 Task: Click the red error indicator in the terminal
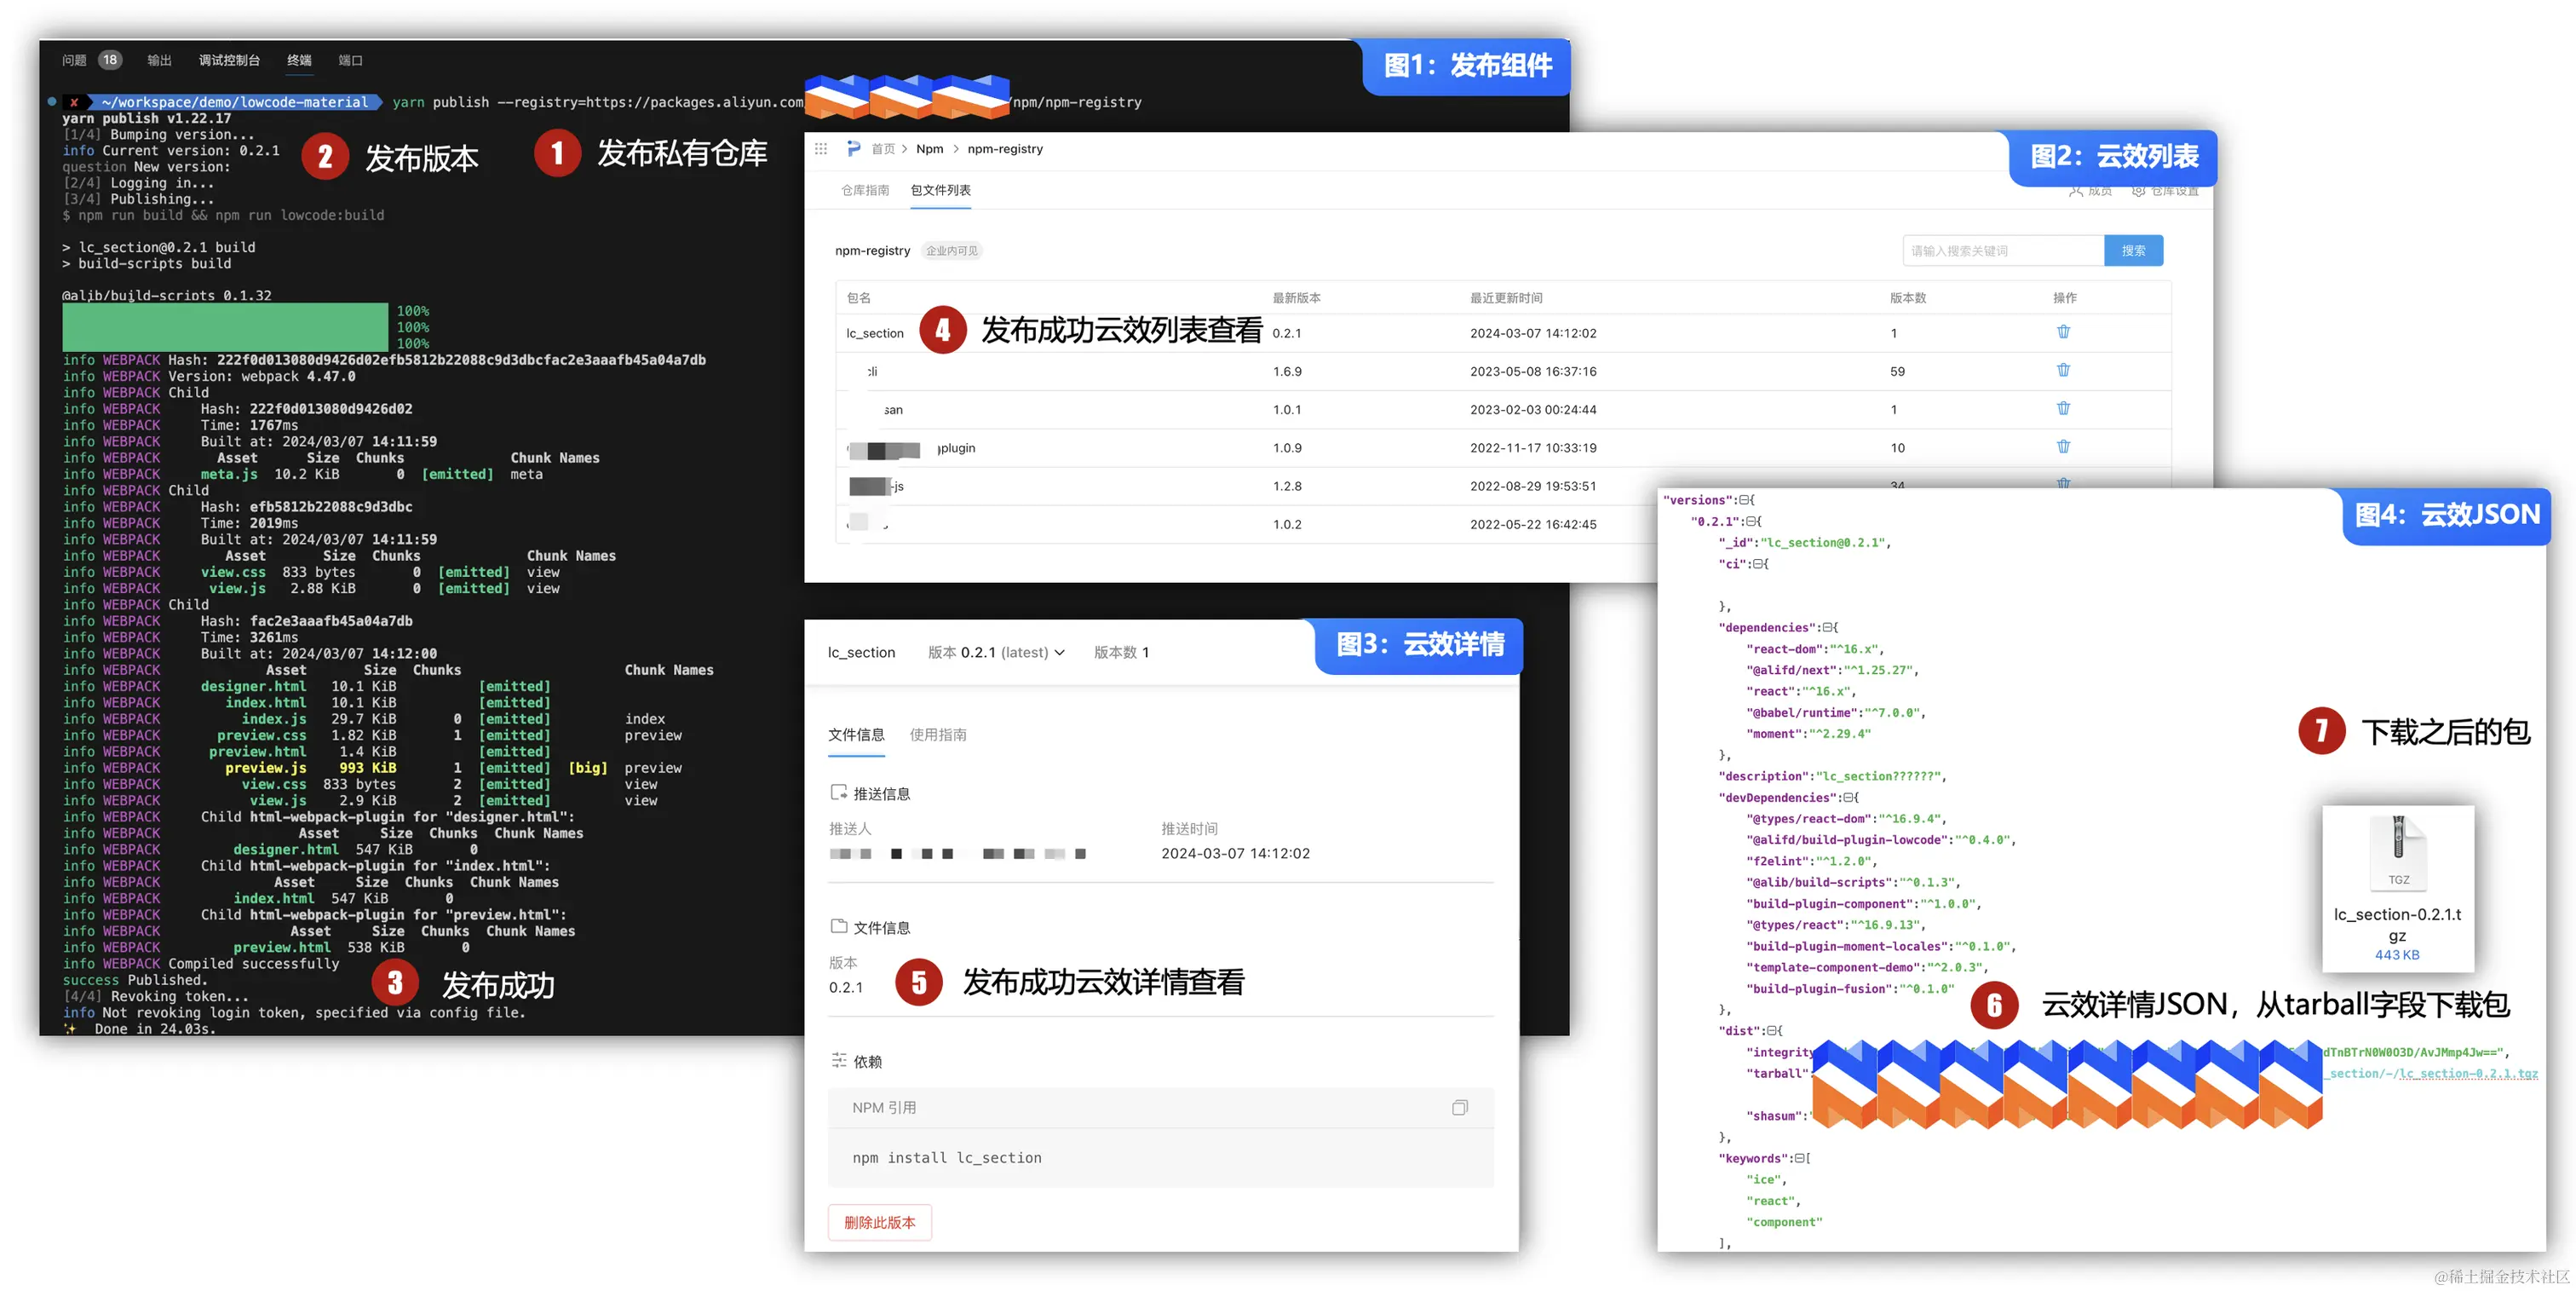(x=75, y=101)
